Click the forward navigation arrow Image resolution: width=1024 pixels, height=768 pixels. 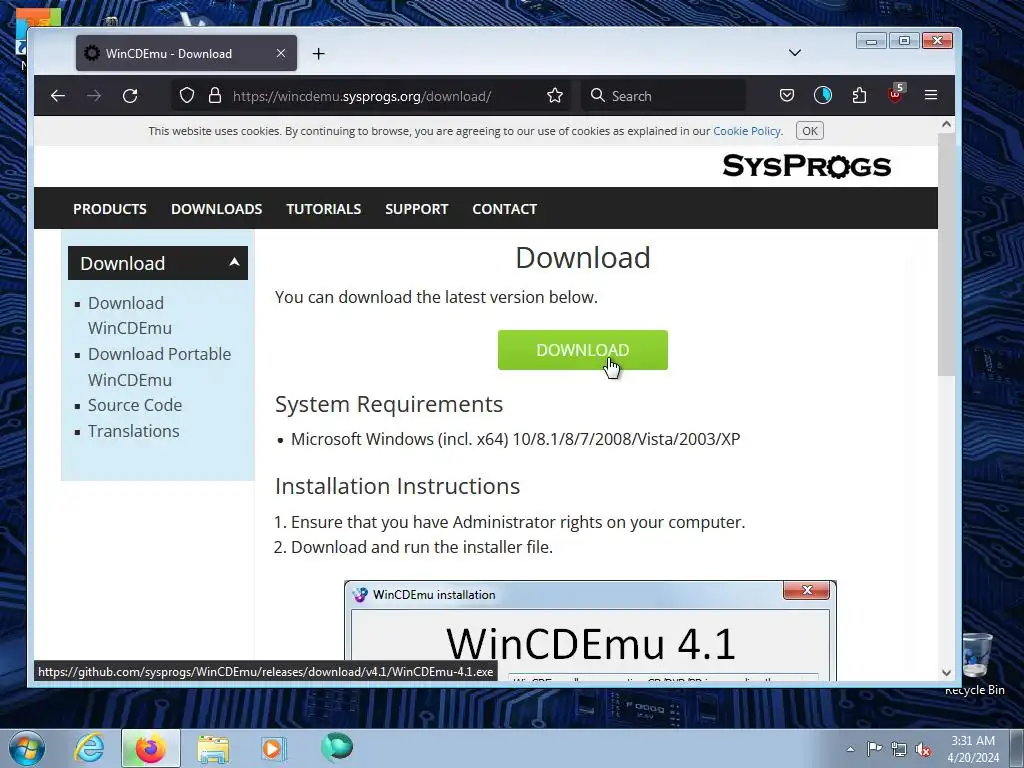(94, 96)
